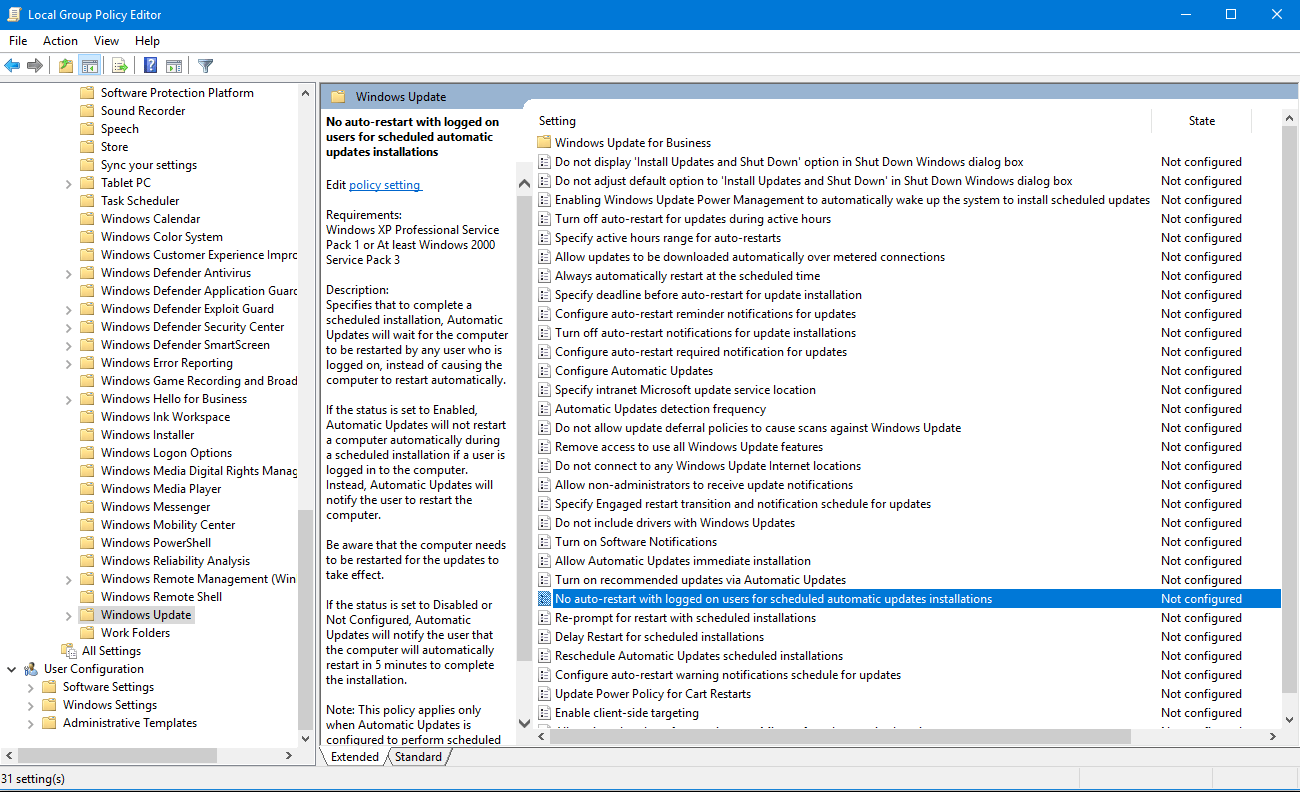
Task: Click the All Settings icon in tree
Action: pos(68,651)
